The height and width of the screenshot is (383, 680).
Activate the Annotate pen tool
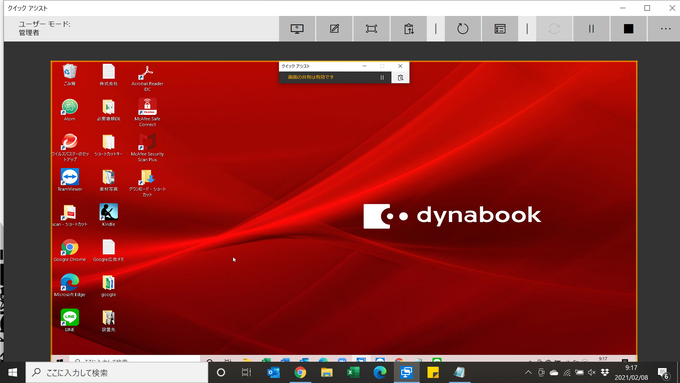(x=334, y=29)
